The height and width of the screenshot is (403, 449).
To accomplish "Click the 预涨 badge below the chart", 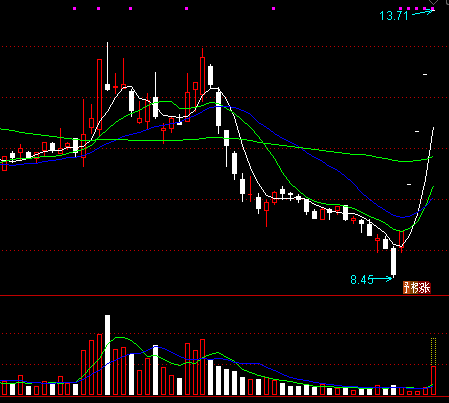I will pyautogui.click(x=417, y=288).
